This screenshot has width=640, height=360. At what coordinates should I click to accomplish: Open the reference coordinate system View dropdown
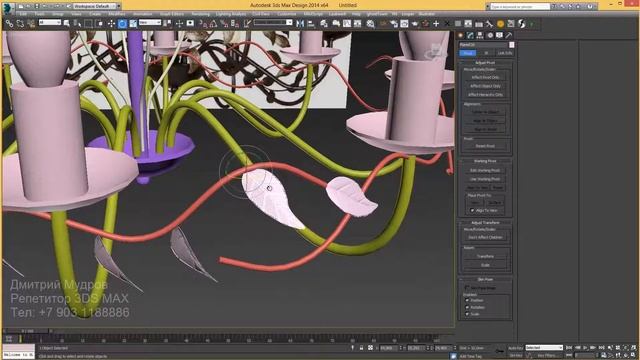point(150,22)
